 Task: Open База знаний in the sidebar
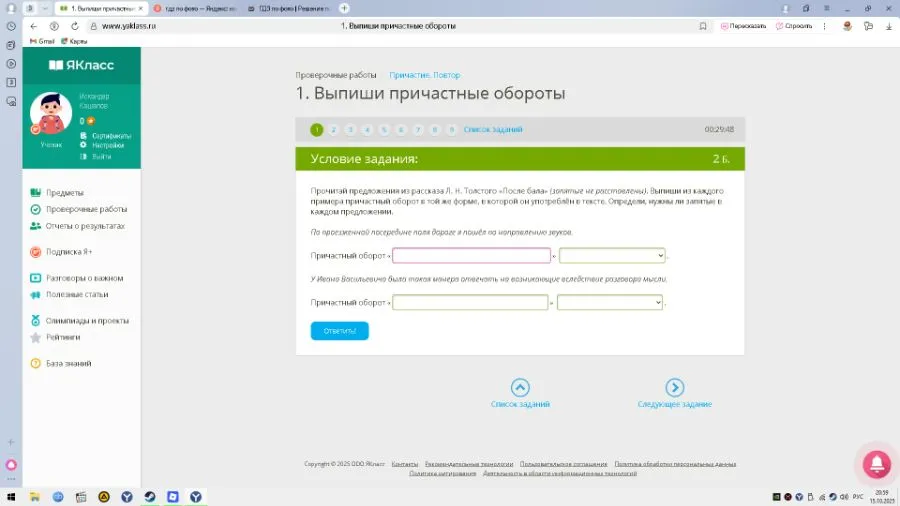(x=68, y=364)
